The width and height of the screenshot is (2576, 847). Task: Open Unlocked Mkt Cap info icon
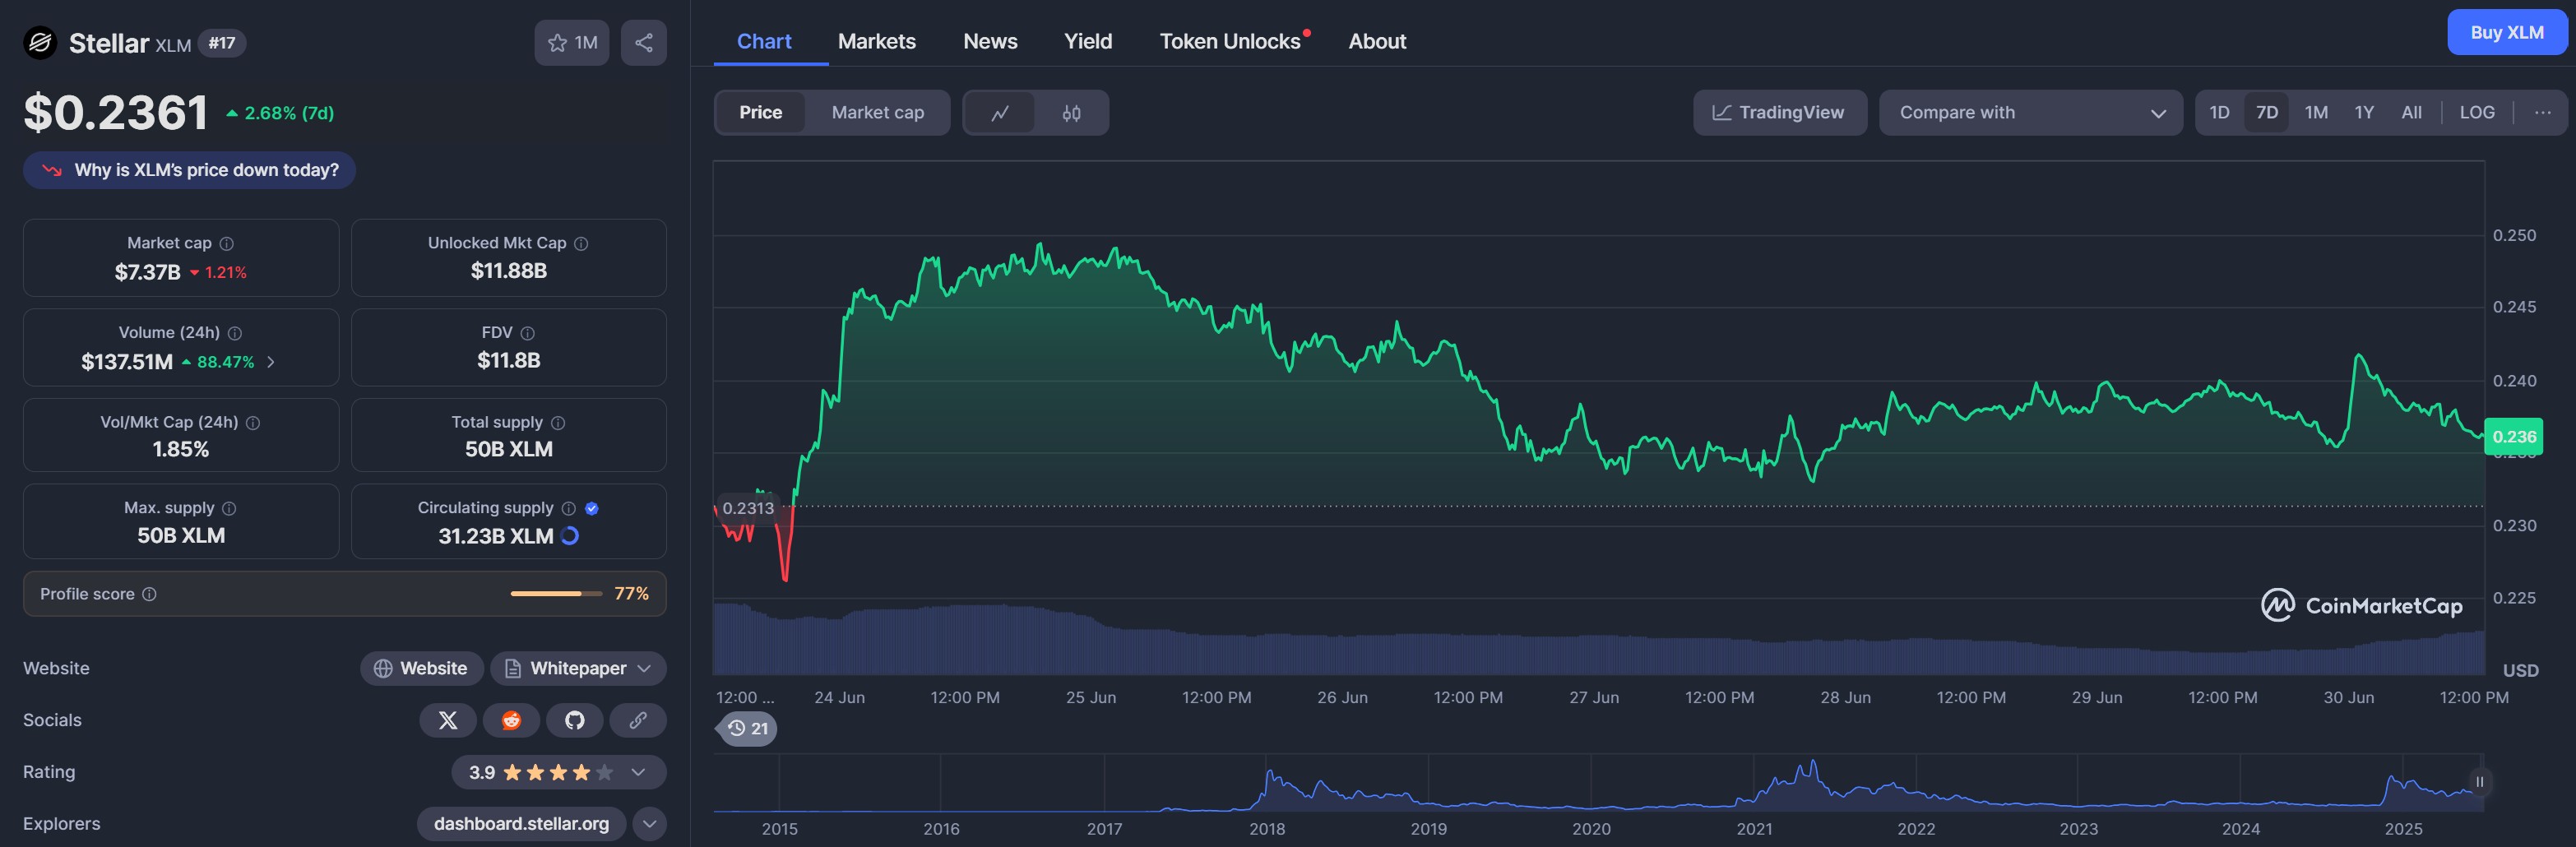click(581, 243)
